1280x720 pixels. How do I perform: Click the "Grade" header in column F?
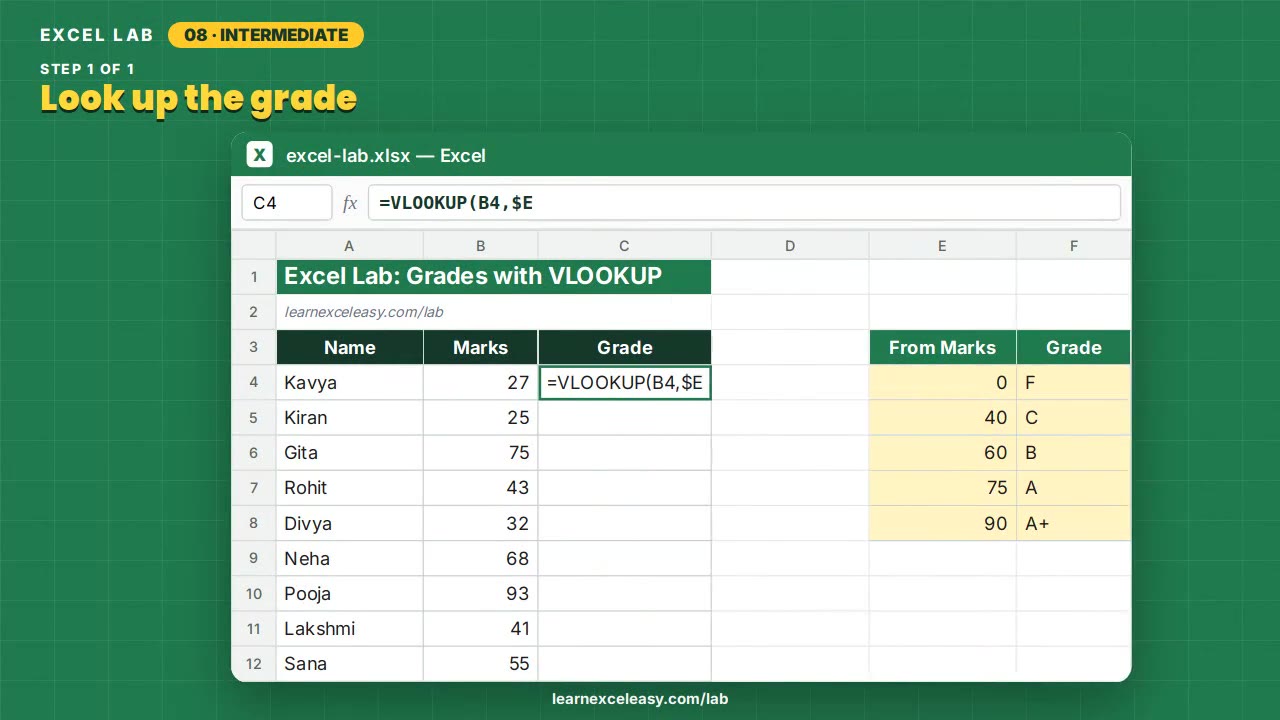(1074, 347)
